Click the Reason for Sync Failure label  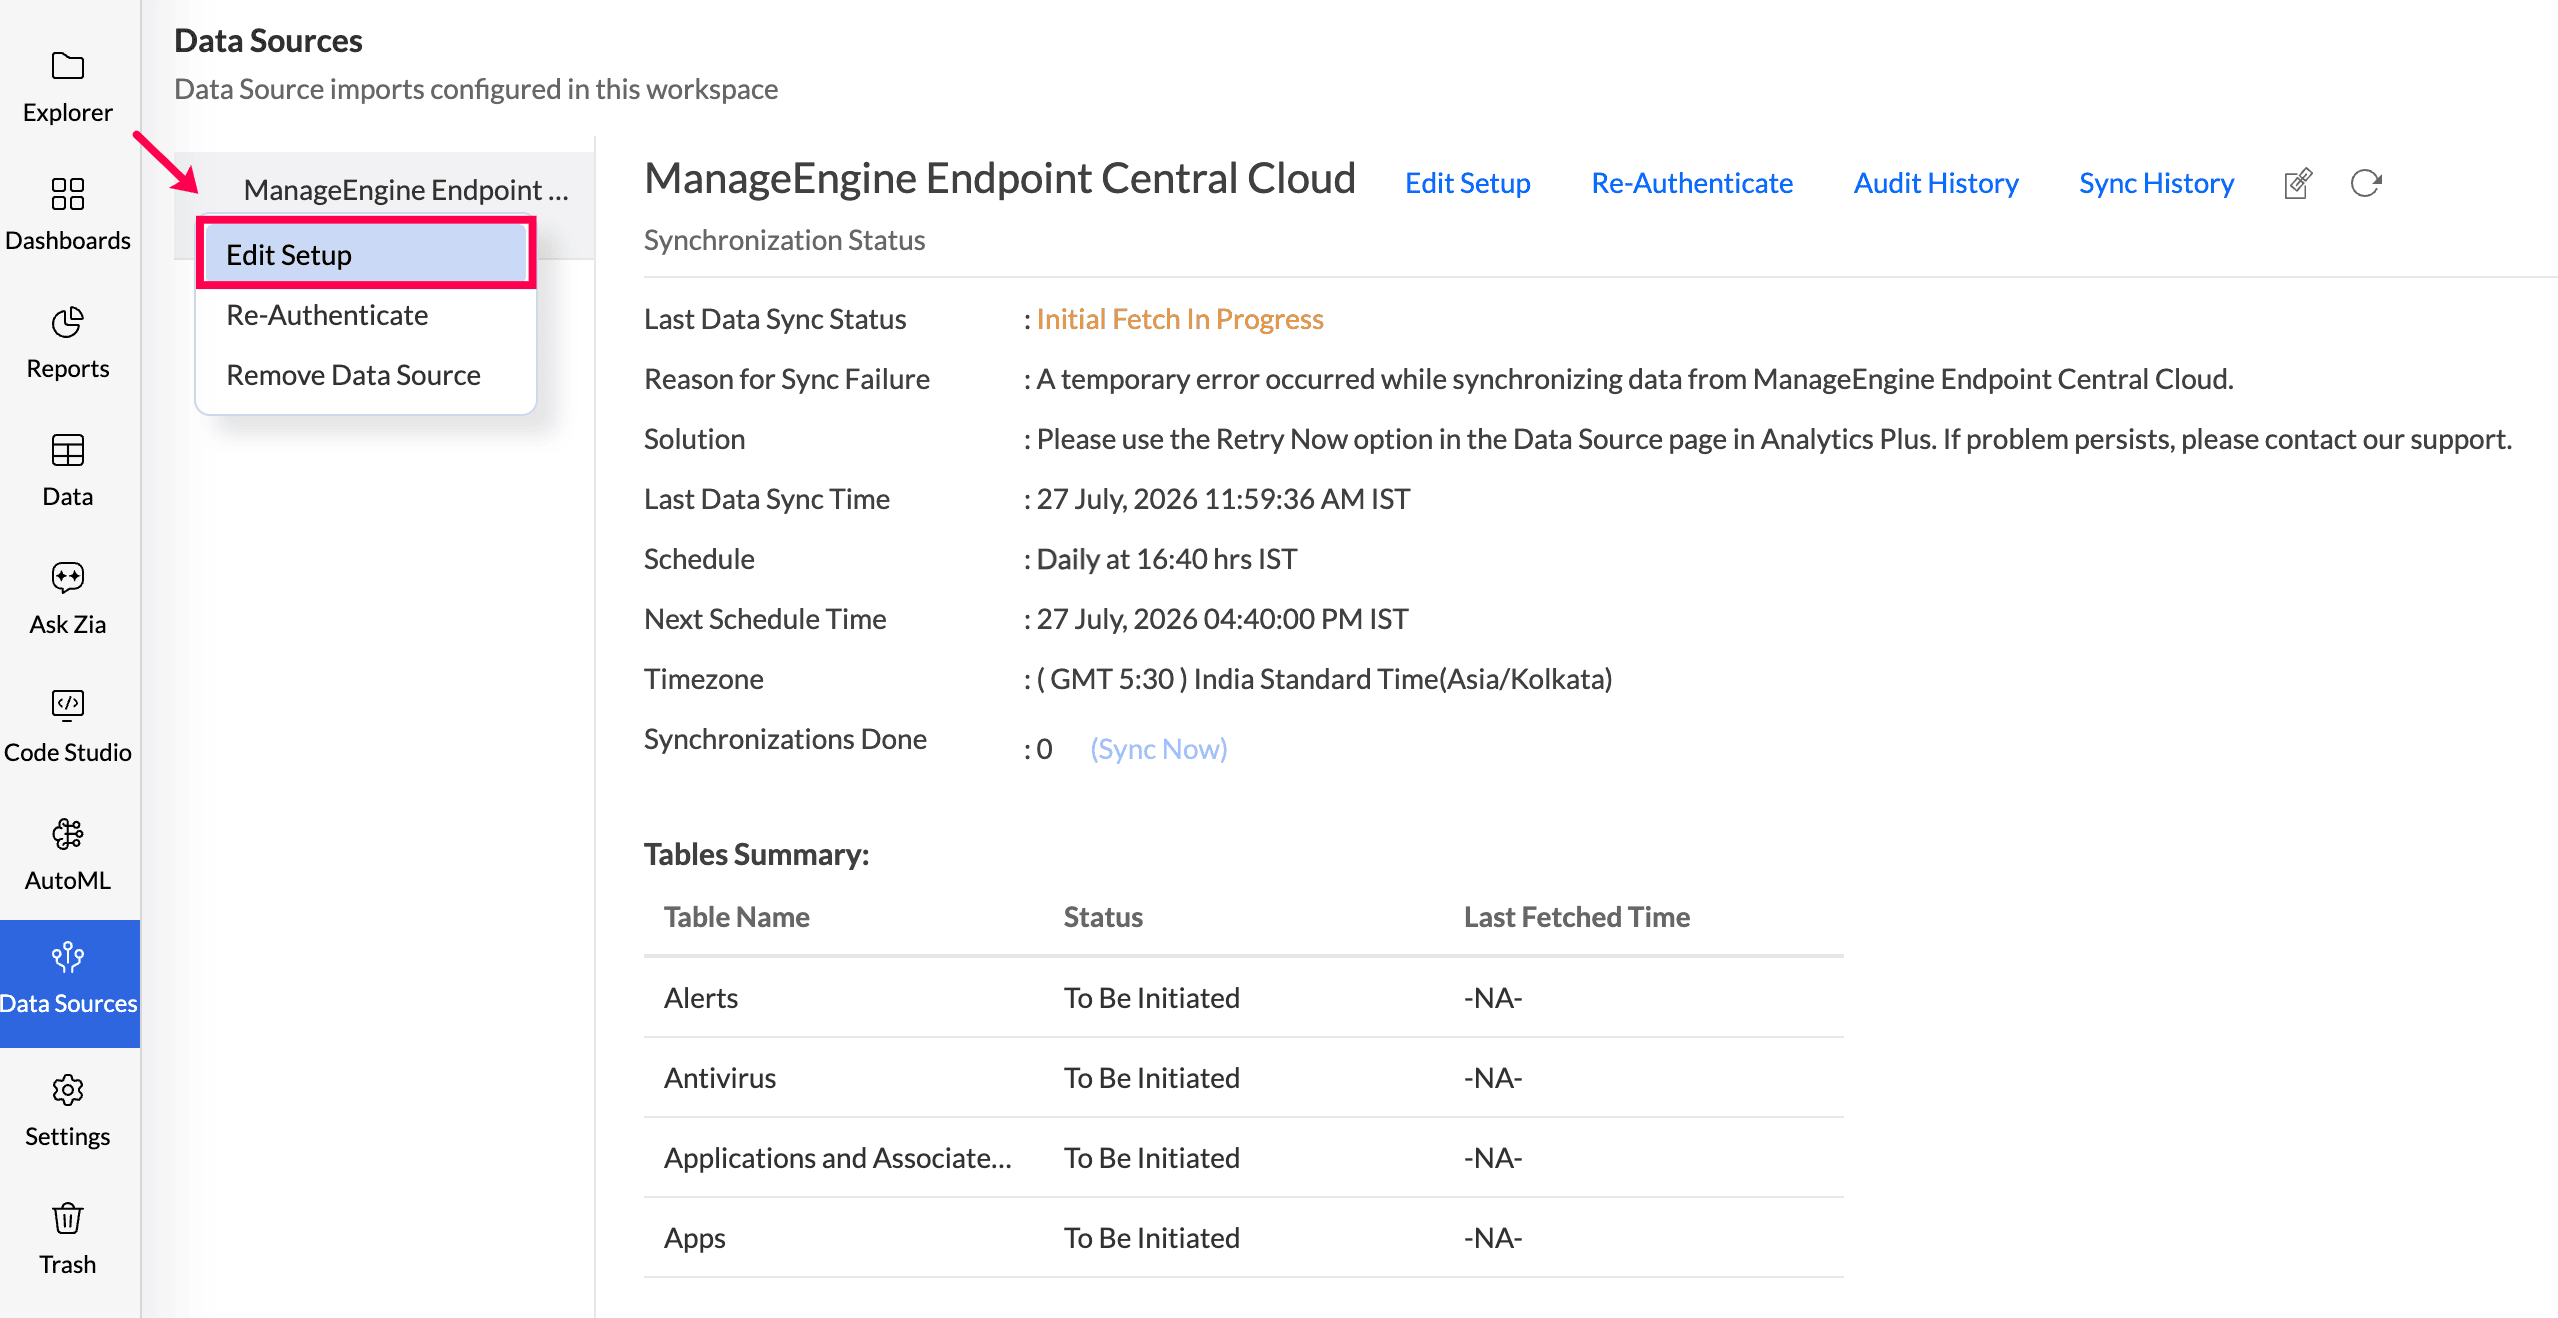pos(787,379)
